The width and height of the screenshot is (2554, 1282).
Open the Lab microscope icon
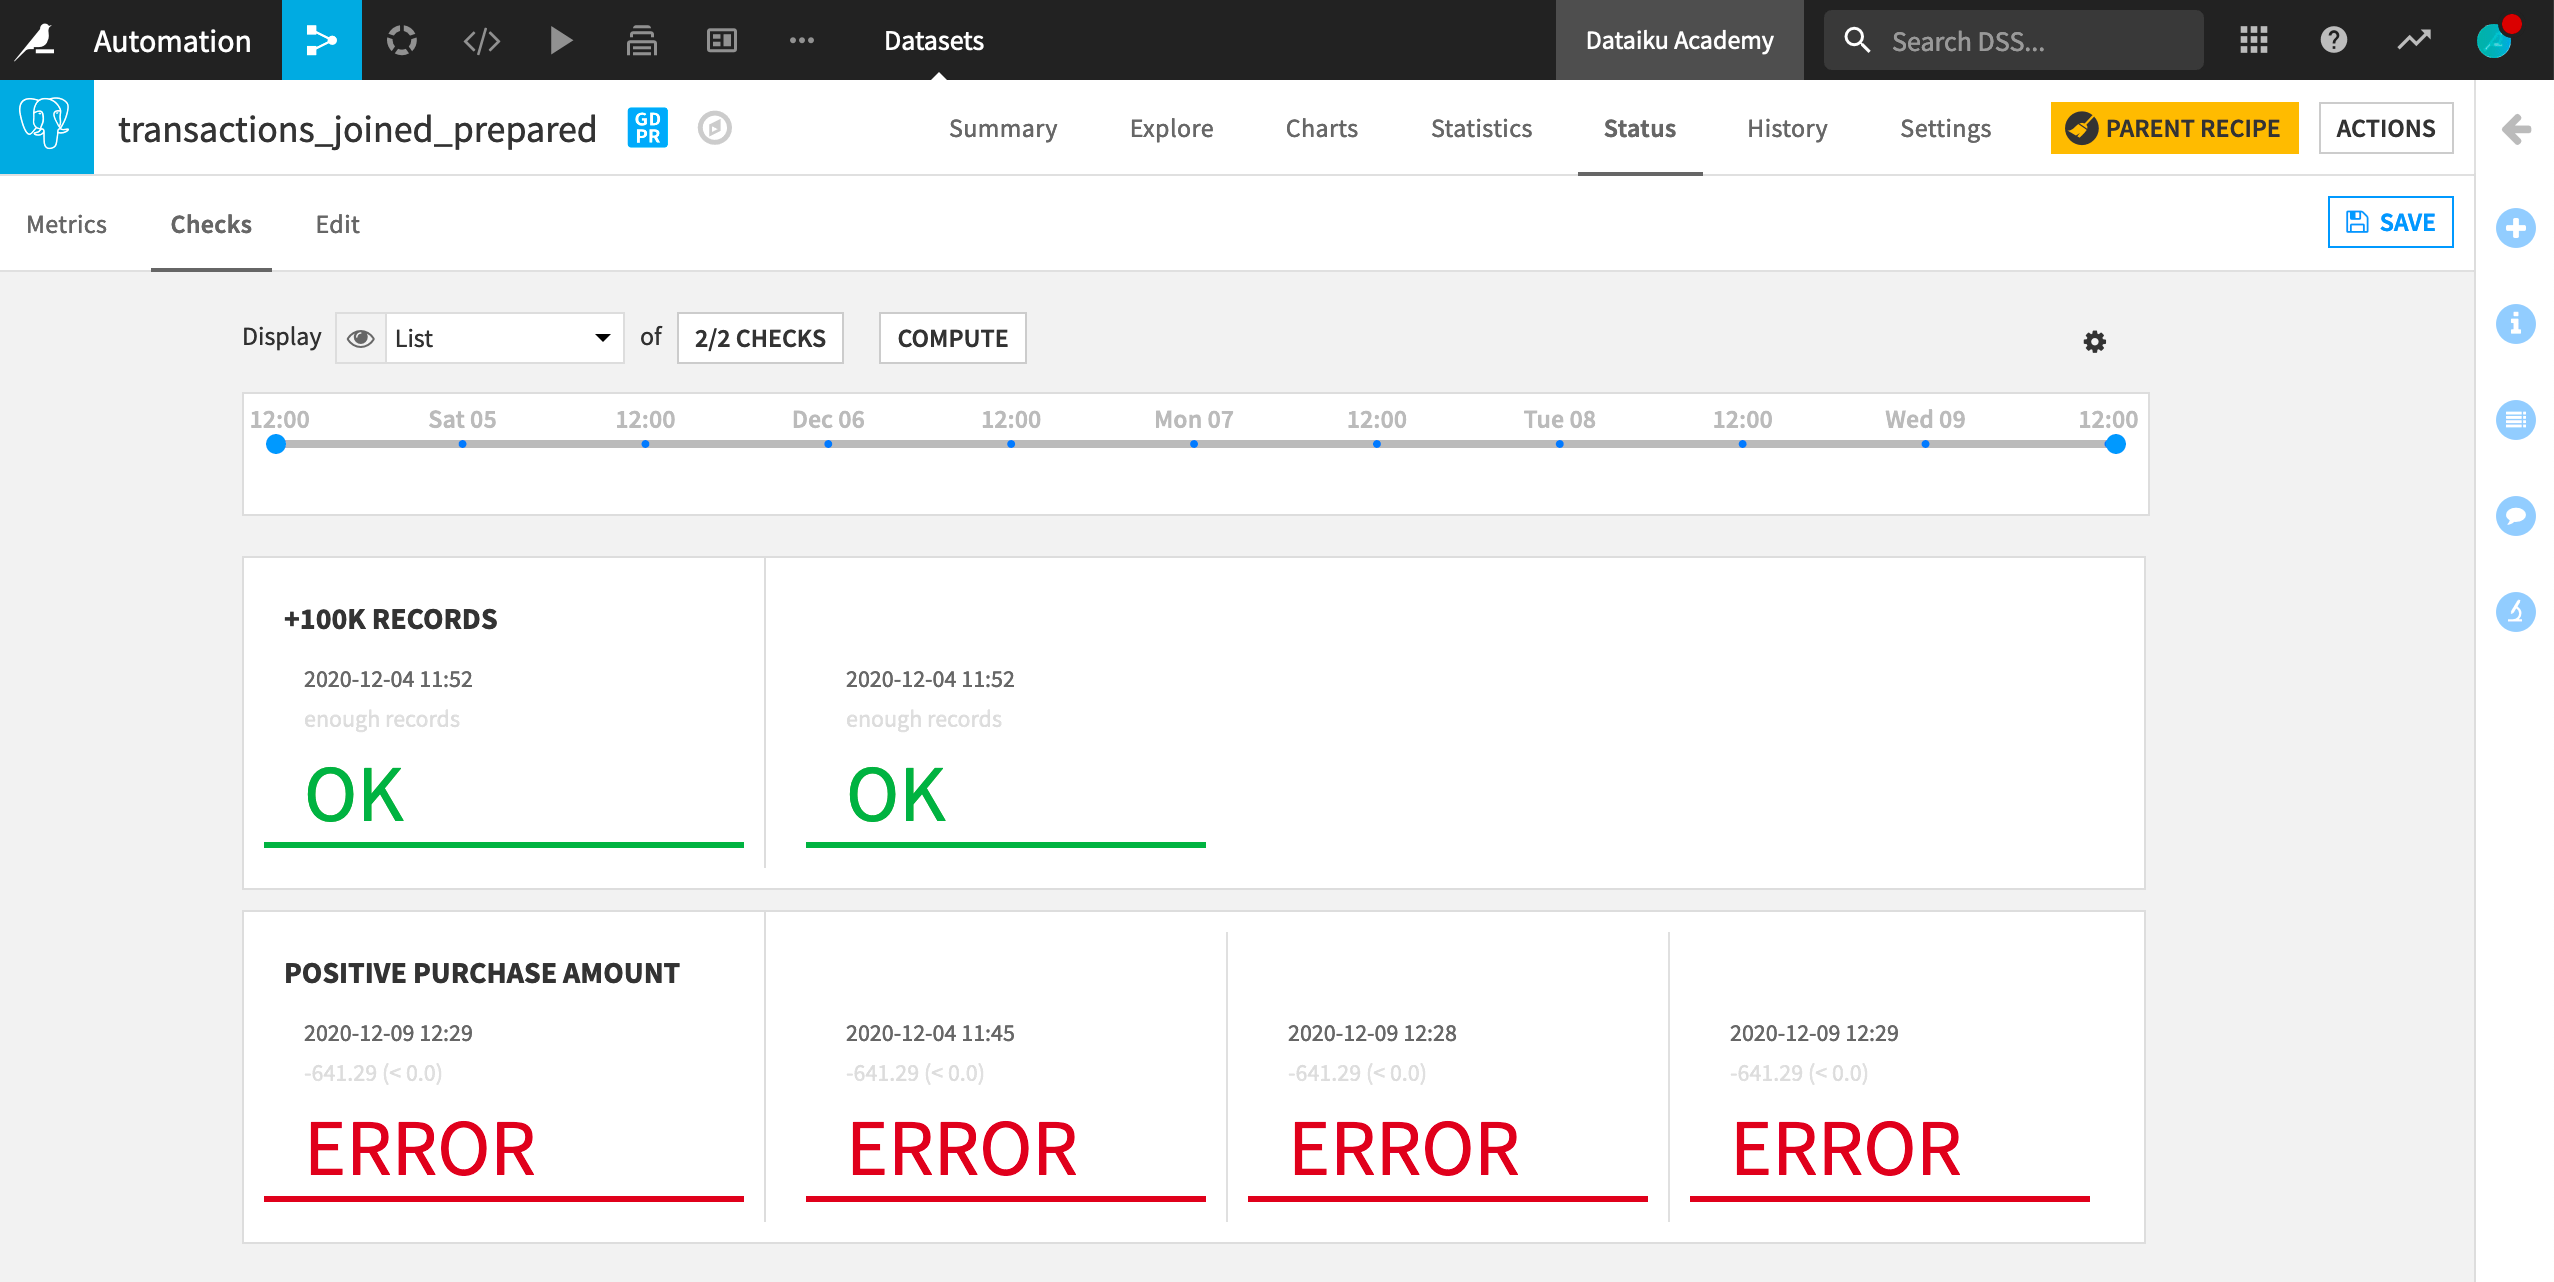(x=2517, y=613)
